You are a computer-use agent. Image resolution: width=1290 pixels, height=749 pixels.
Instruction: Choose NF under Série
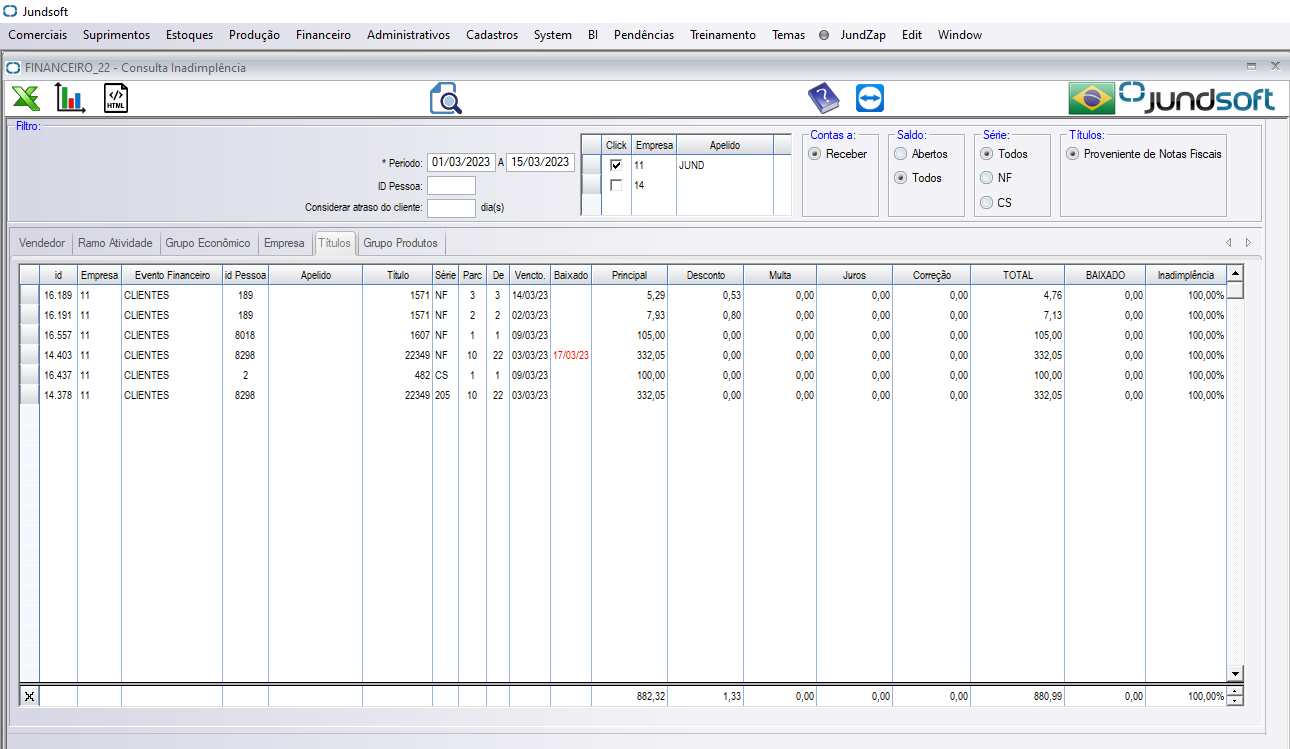tap(987, 178)
